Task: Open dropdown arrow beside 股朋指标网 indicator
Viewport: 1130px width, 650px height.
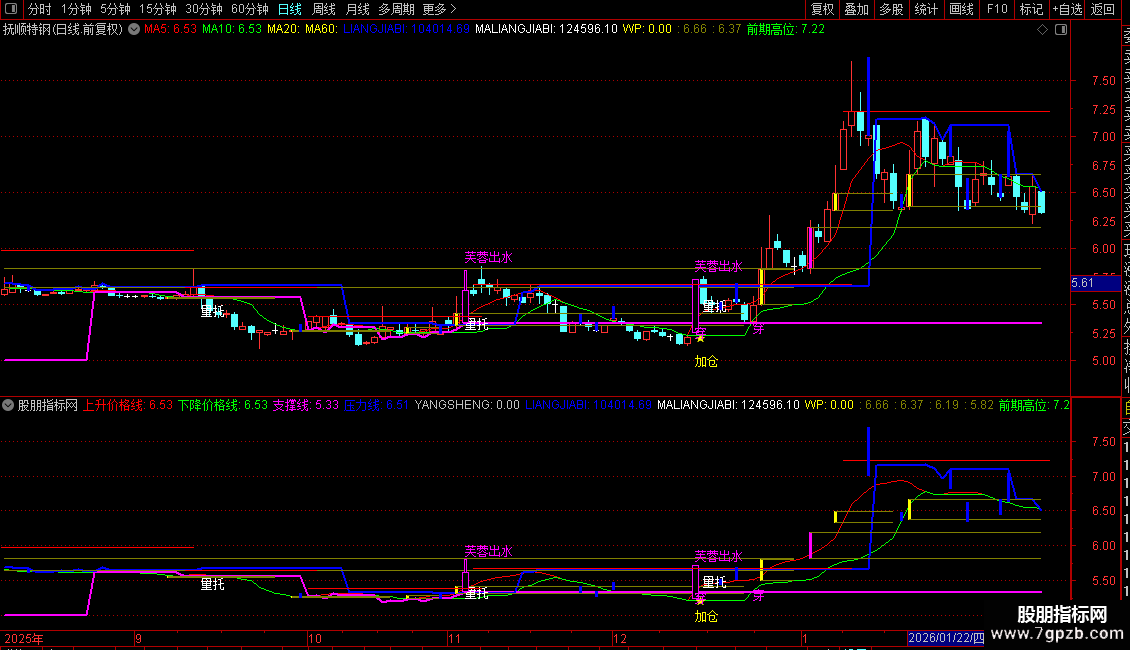Action: click(x=9, y=406)
